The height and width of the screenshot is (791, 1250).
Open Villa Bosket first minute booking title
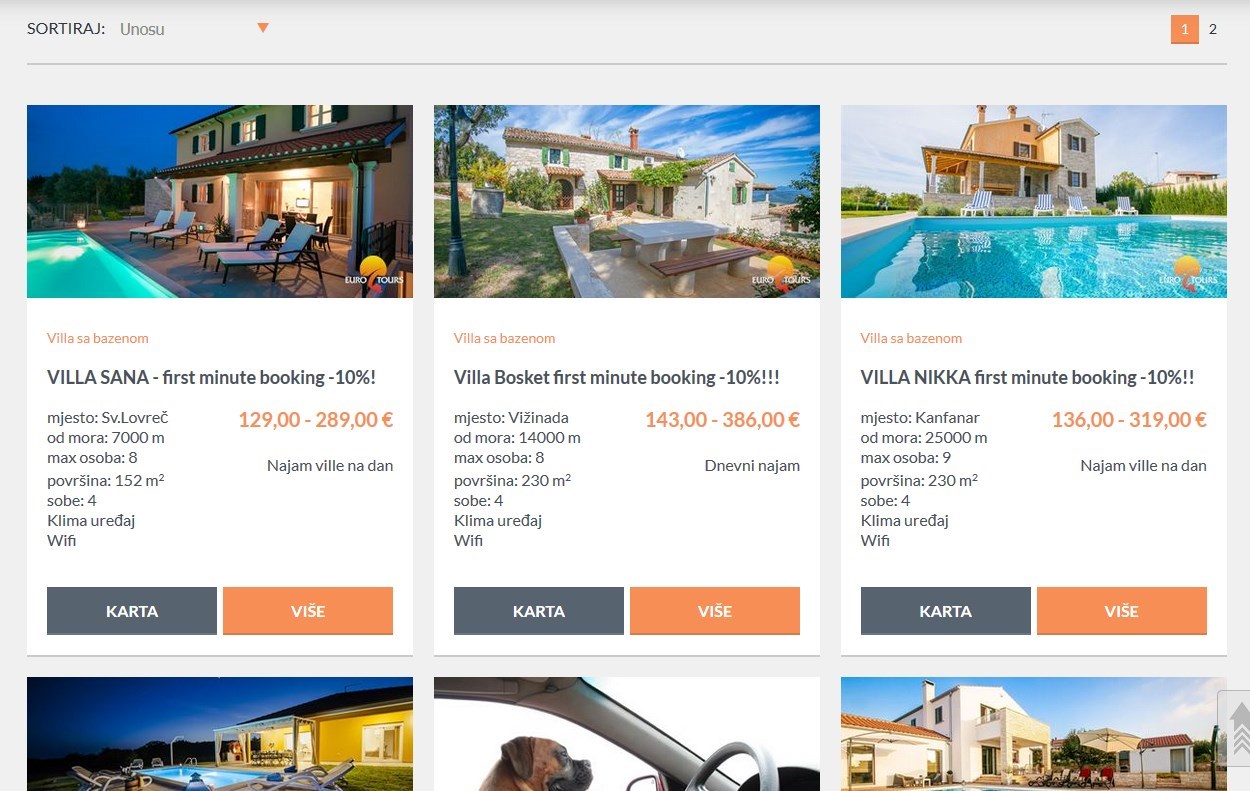(617, 378)
